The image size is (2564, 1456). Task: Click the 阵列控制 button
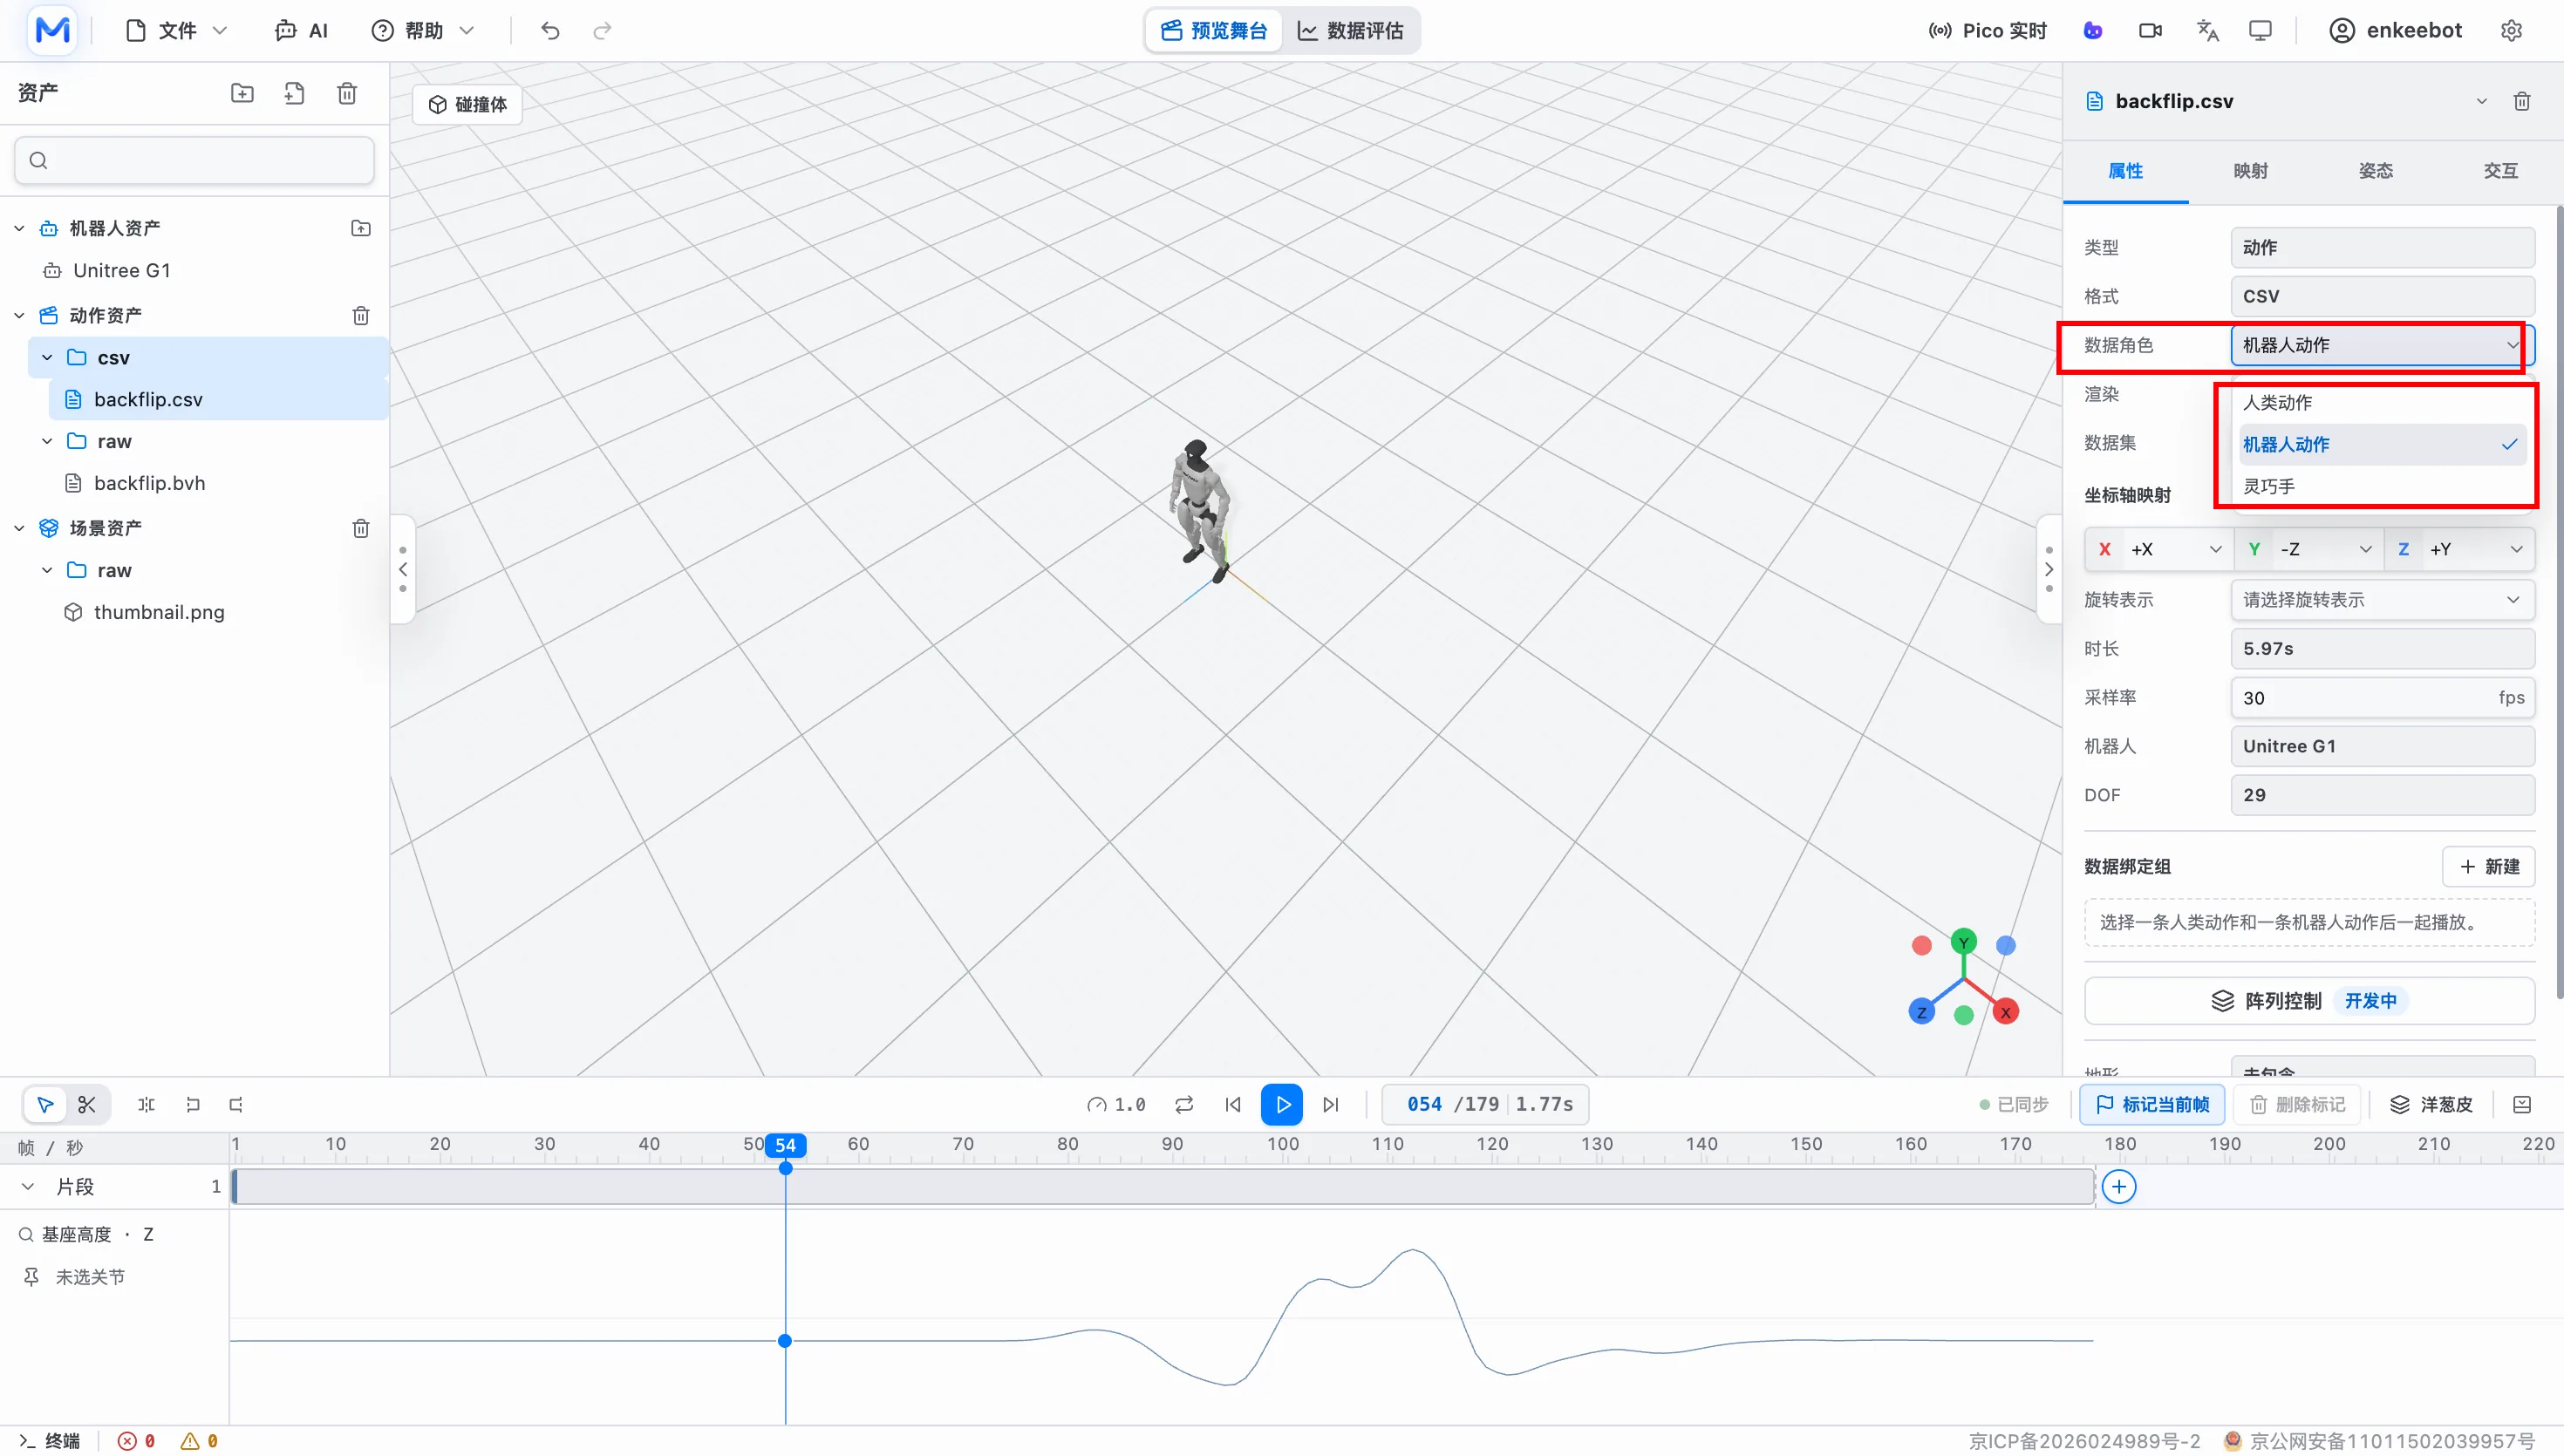pyautogui.click(x=2309, y=1001)
